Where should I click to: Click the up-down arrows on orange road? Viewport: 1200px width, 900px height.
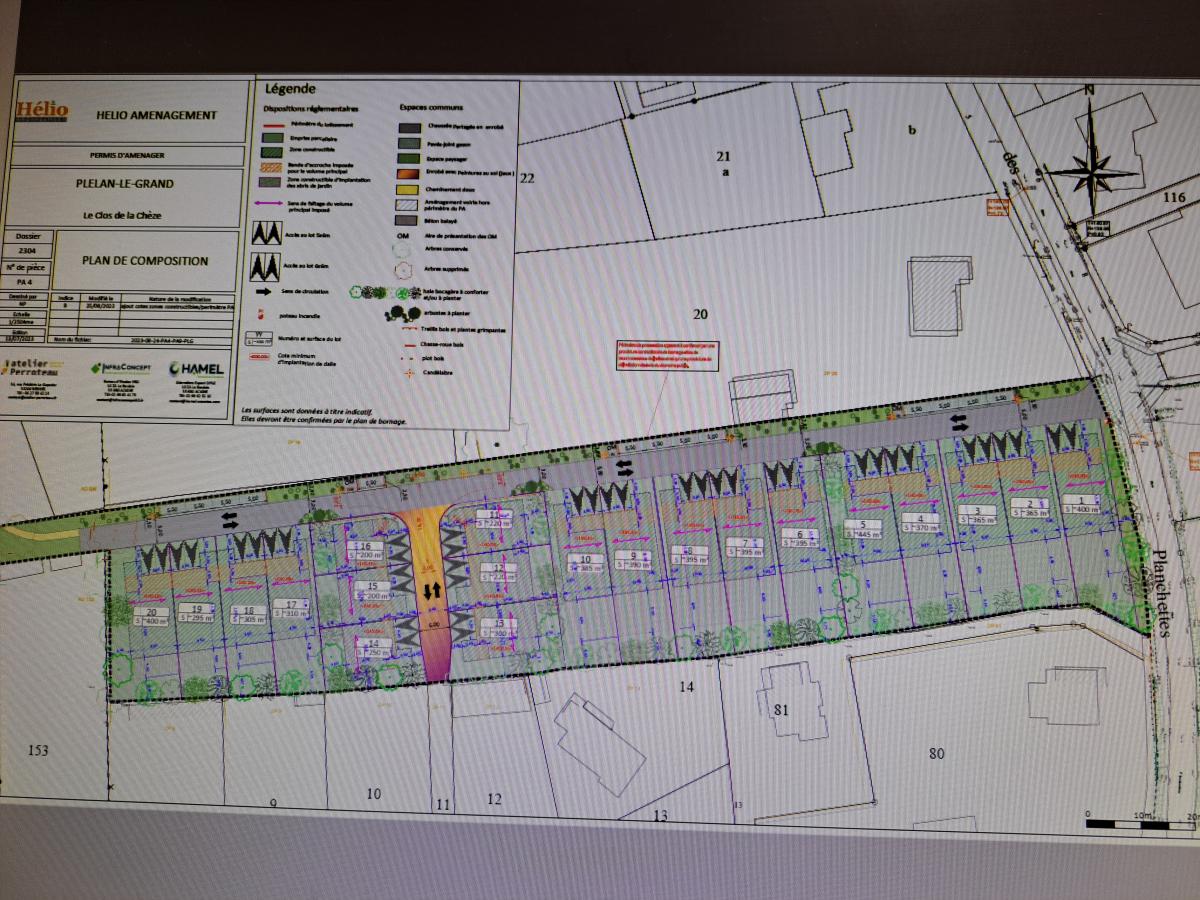coord(432,591)
